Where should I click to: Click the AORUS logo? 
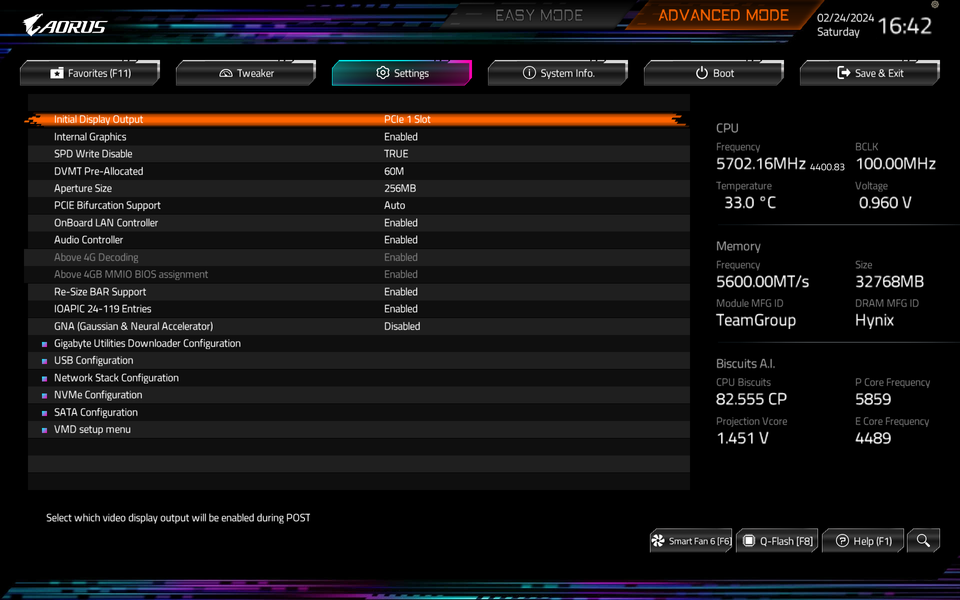point(65,26)
